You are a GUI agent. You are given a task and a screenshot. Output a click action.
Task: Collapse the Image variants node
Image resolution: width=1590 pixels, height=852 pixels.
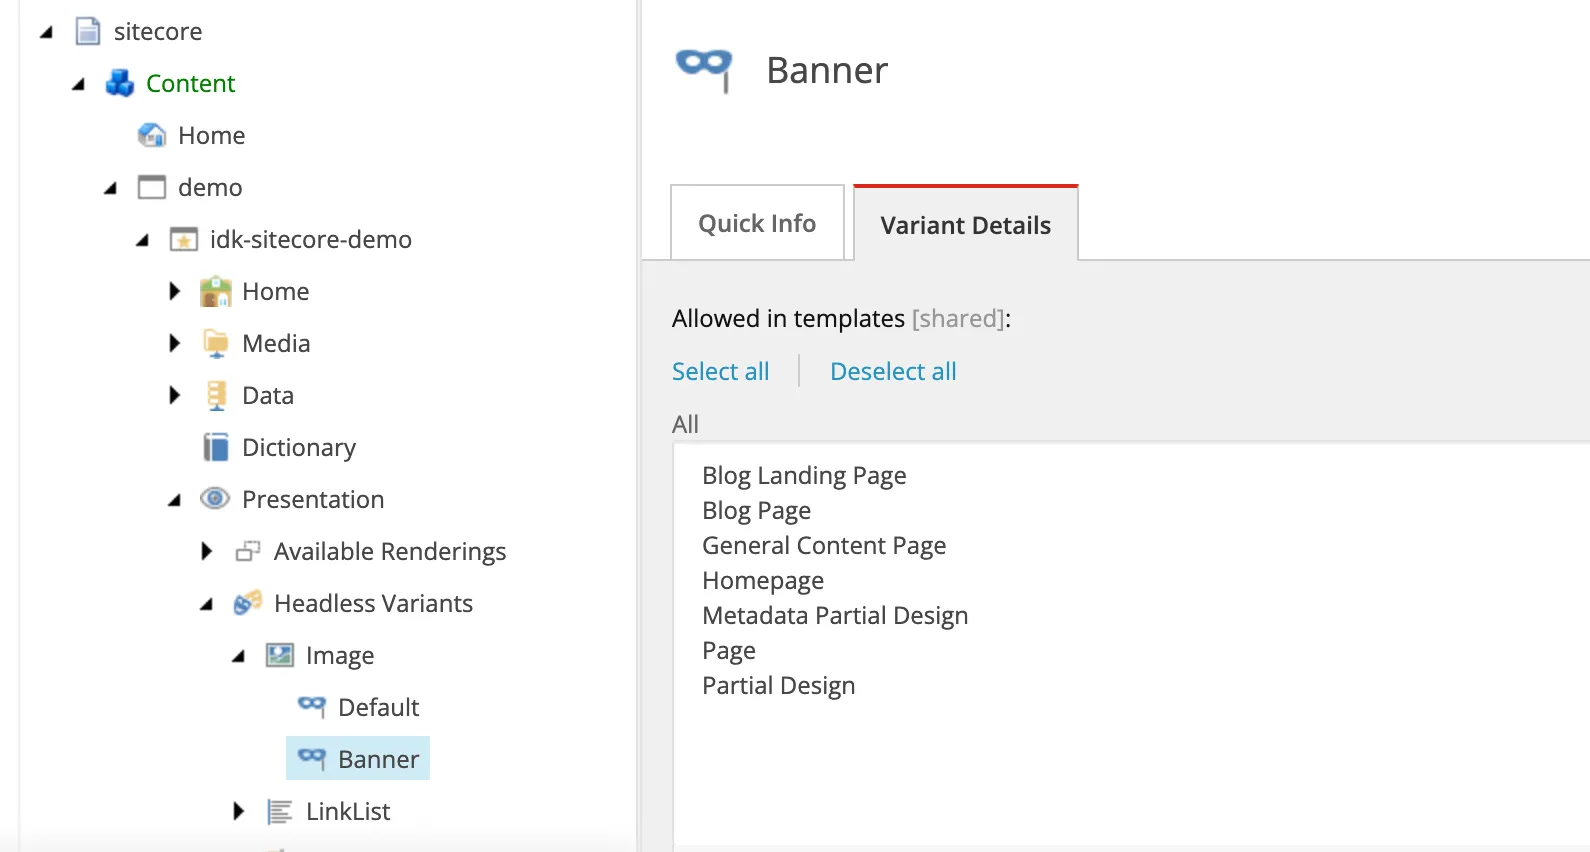pyautogui.click(x=238, y=657)
